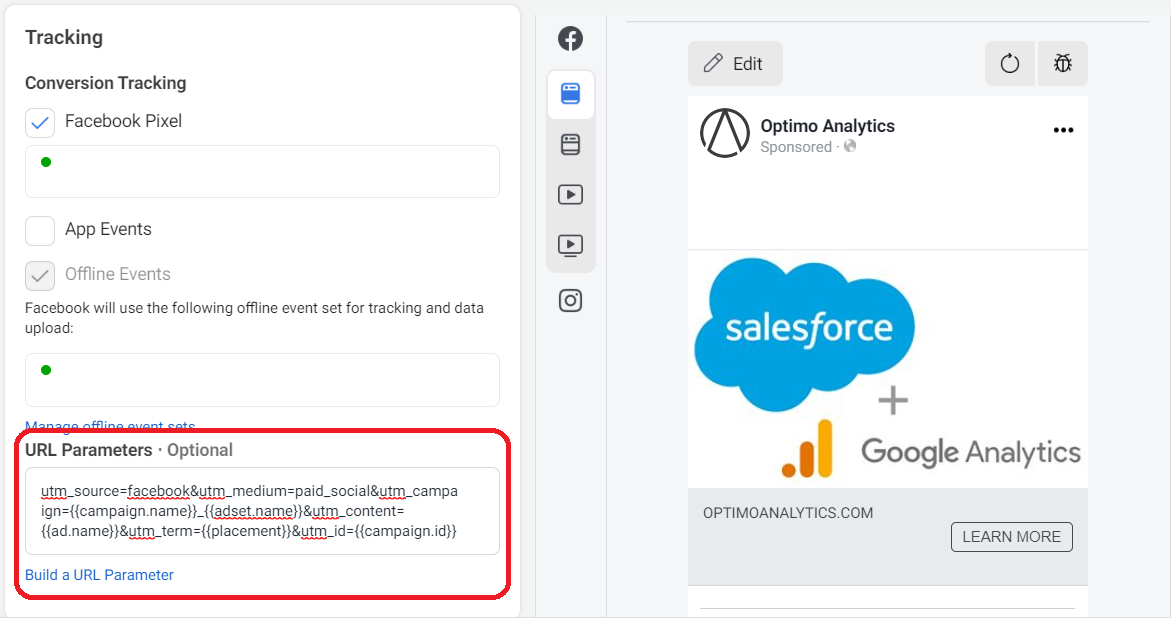This screenshot has height=621, width=1171.
Task: Click the OPTIMOANALYTICS.COM display link text
Action: coord(788,513)
